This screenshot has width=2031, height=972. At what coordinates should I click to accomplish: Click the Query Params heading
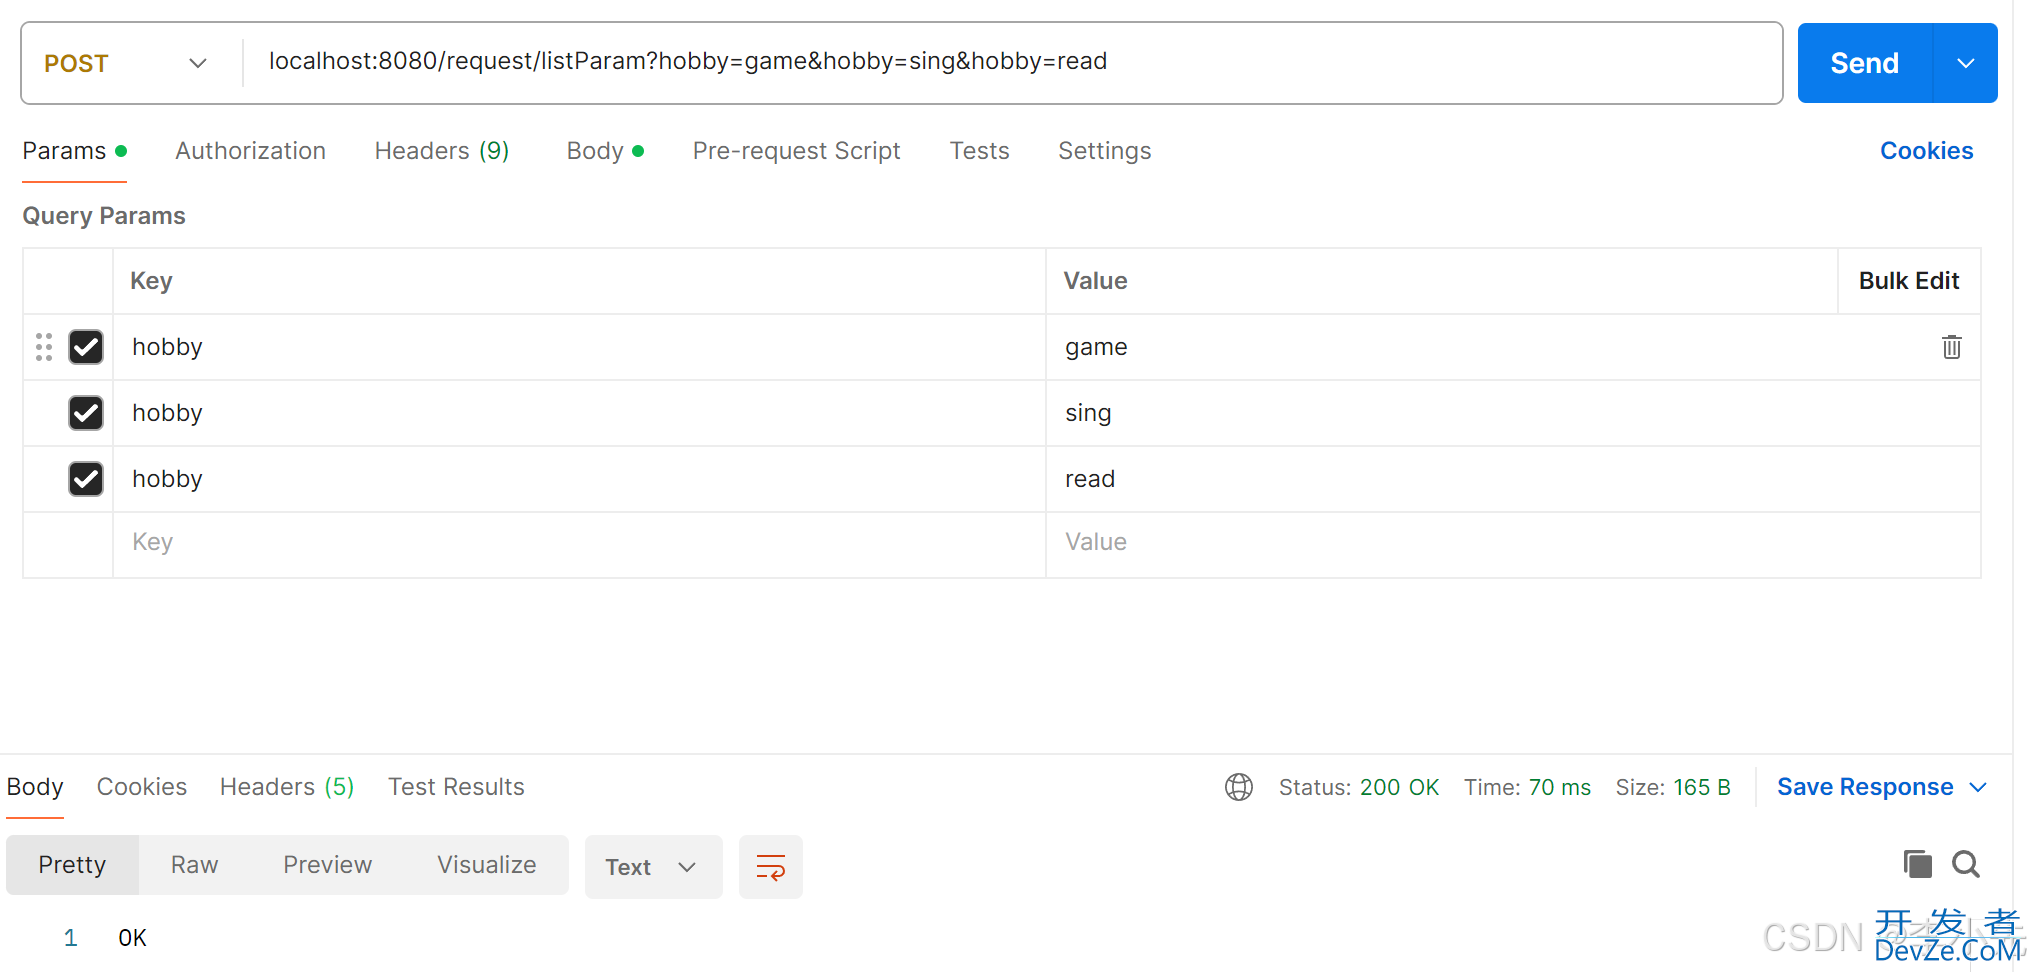104,216
